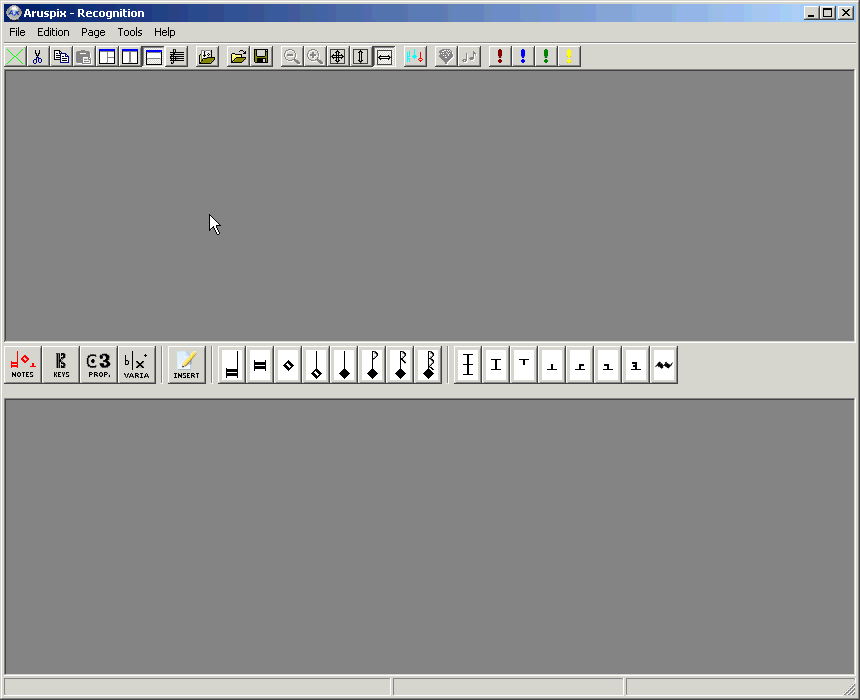Pick the filled diamond note with two flags
860x700 pixels.
pyautogui.click(x=401, y=365)
